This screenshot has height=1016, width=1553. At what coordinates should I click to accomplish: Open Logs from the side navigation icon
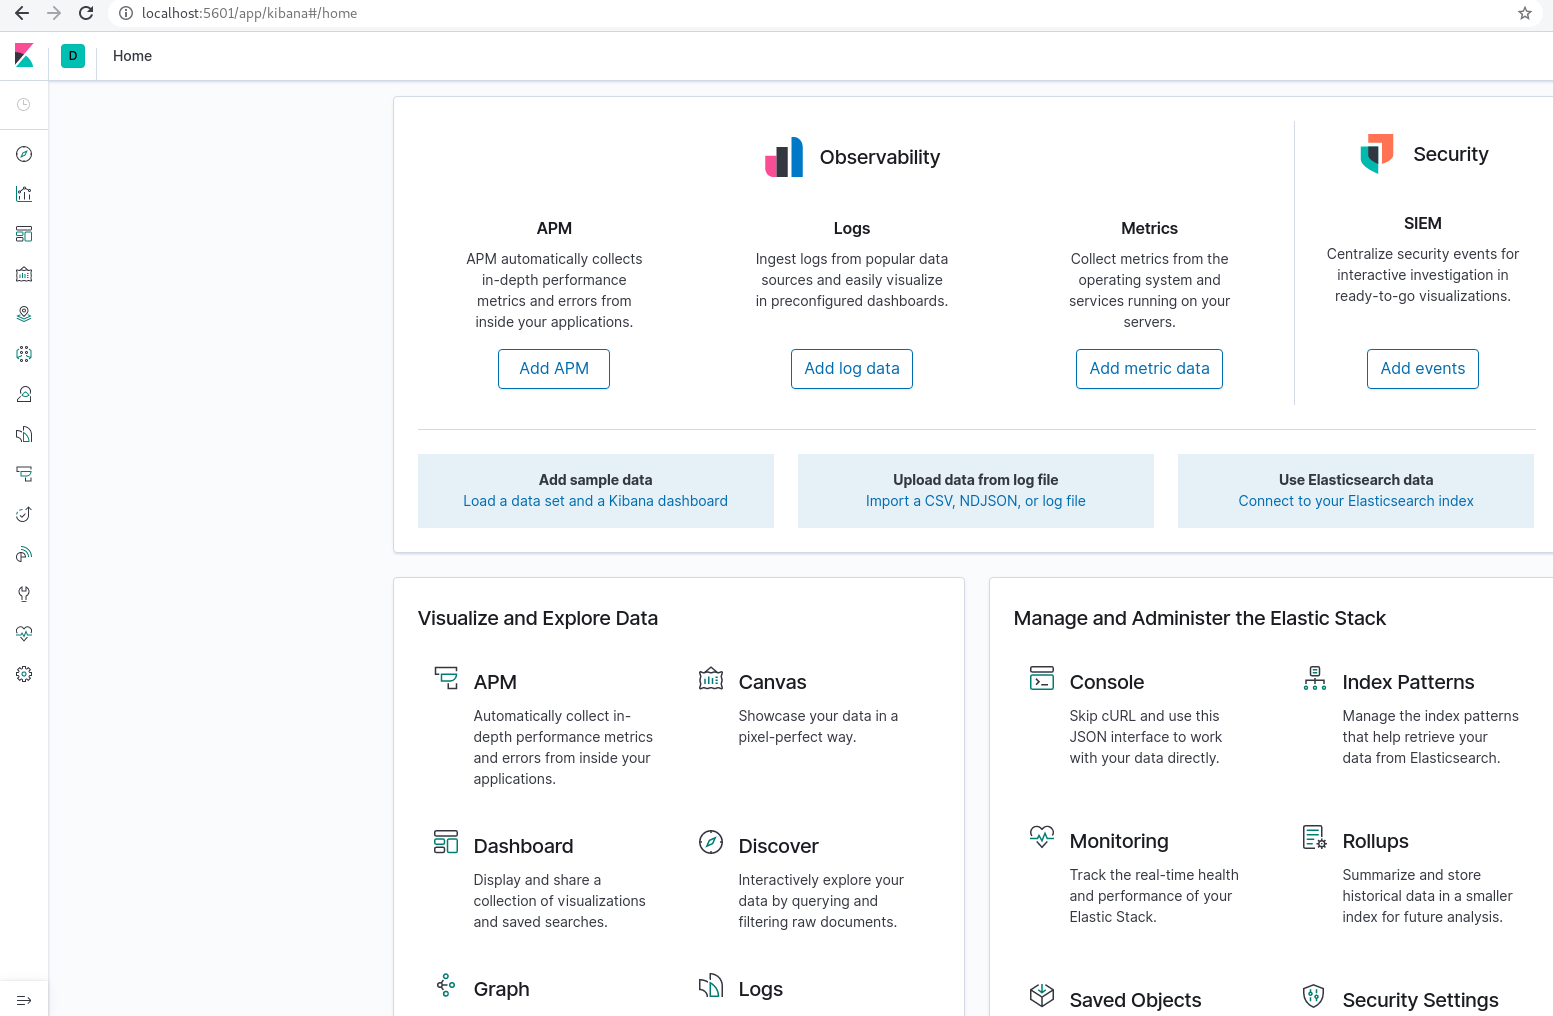click(24, 434)
